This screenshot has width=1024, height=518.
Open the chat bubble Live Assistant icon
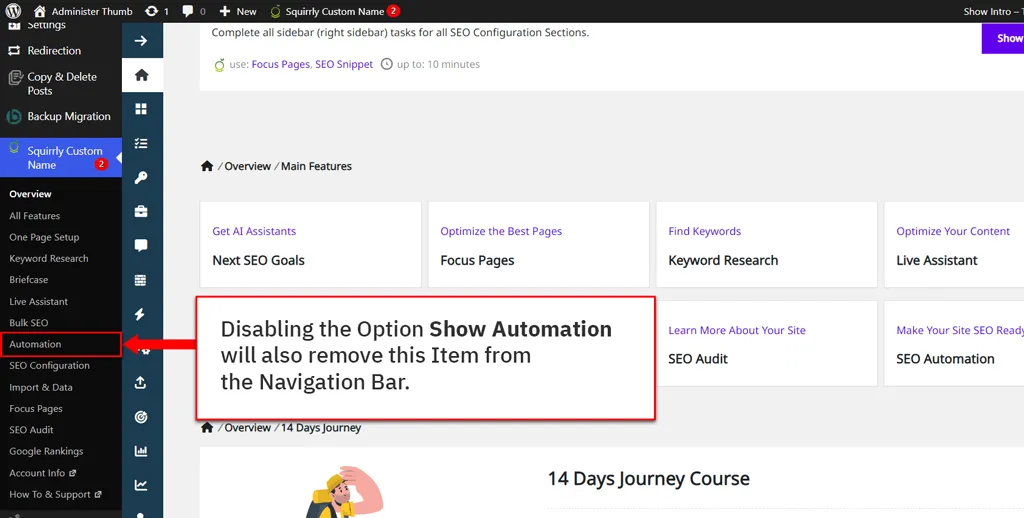pyautogui.click(x=141, y=246)
